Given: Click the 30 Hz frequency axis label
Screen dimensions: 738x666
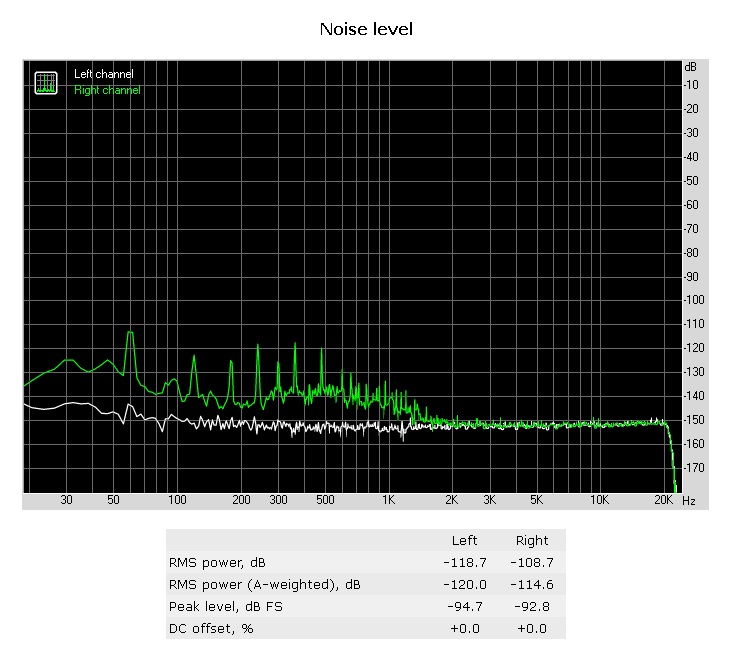Looking at the screenshot, I should [67, 500].
